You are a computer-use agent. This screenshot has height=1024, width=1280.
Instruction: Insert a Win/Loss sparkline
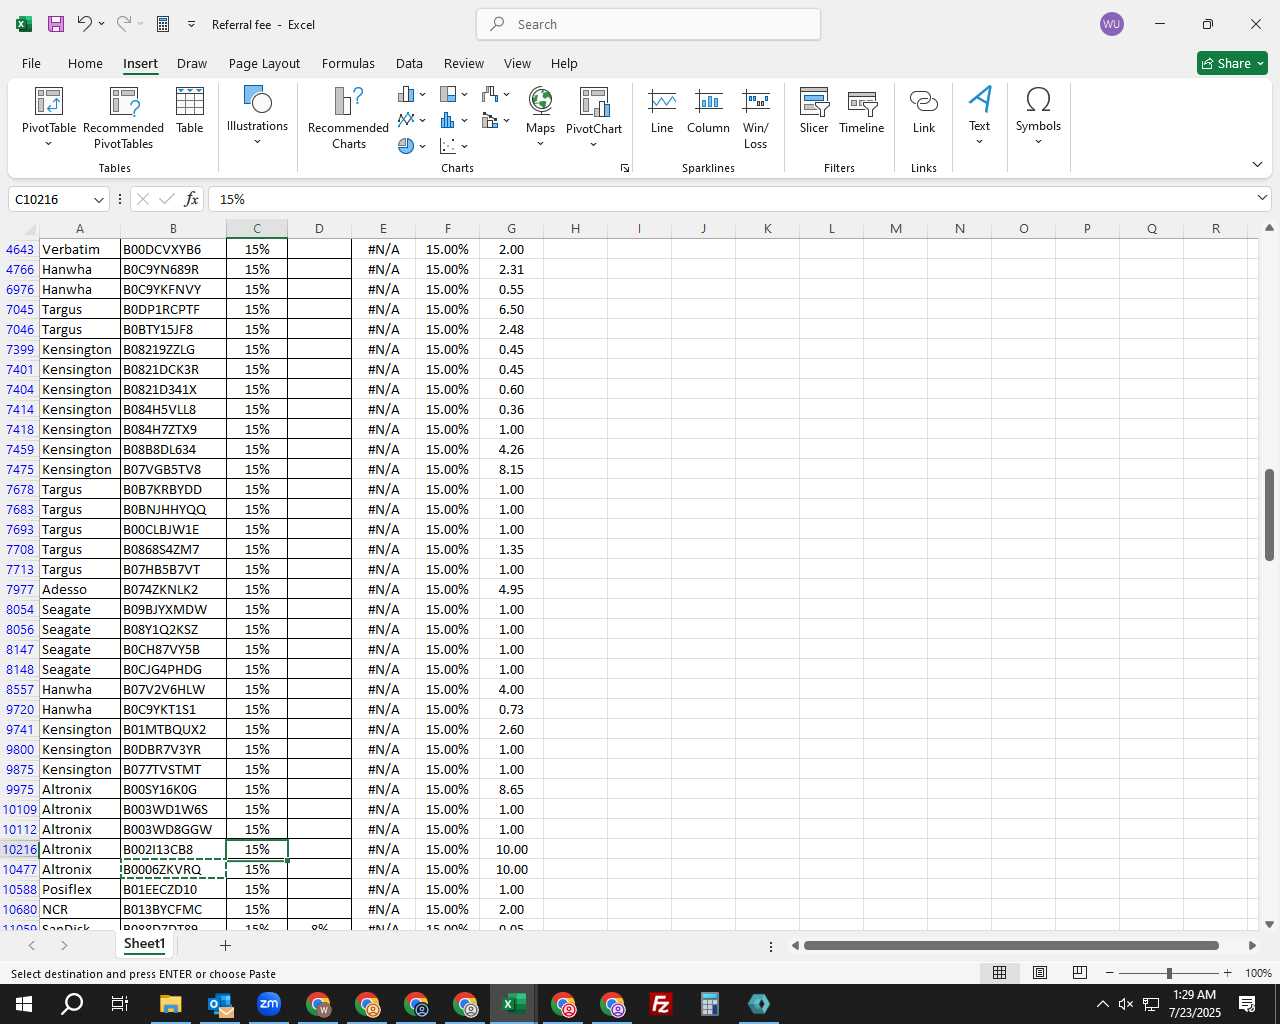point(756,118)
